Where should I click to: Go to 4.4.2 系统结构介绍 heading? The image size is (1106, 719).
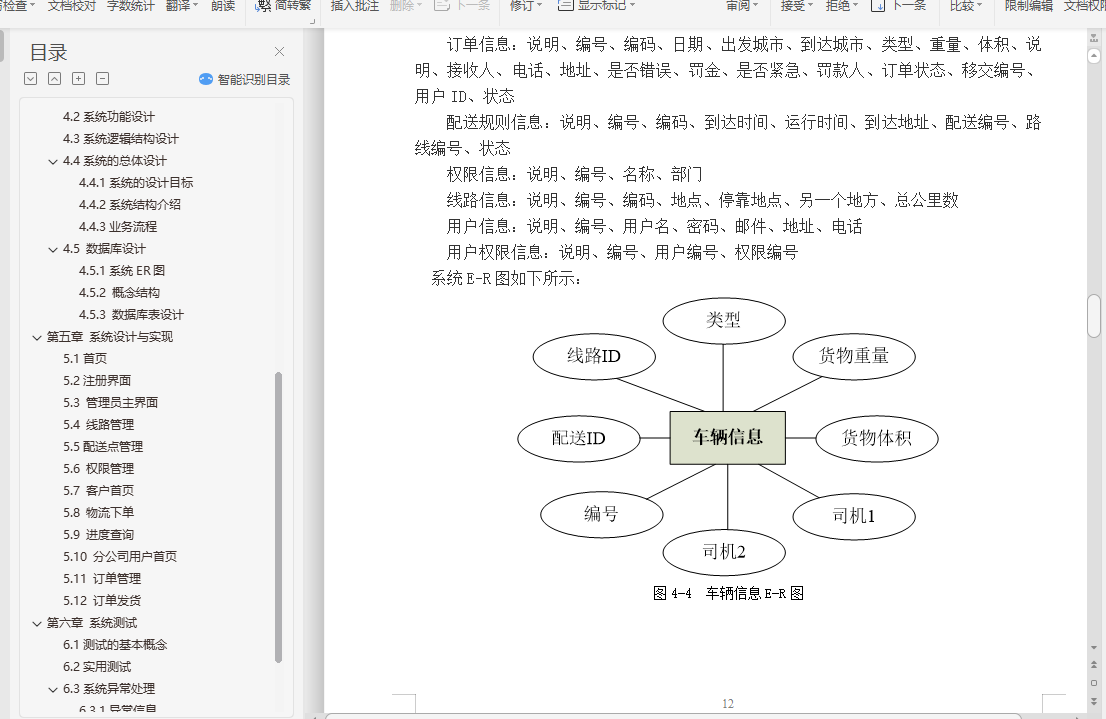click(x=130, y=205)
